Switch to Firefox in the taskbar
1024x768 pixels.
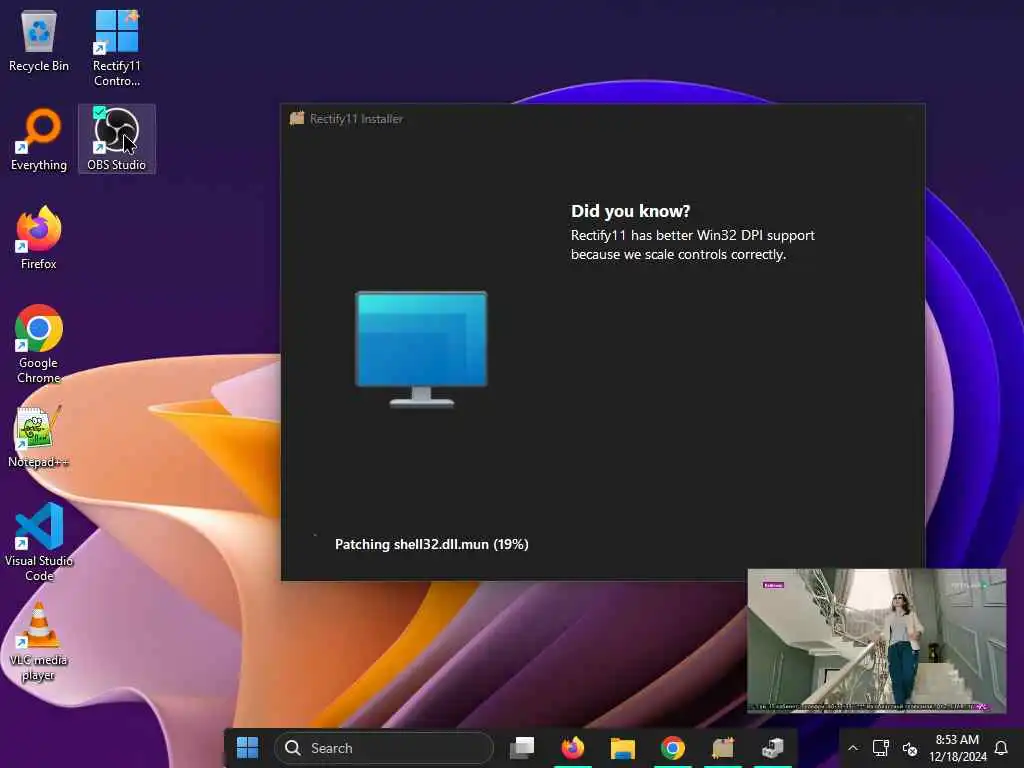(573, 748)
